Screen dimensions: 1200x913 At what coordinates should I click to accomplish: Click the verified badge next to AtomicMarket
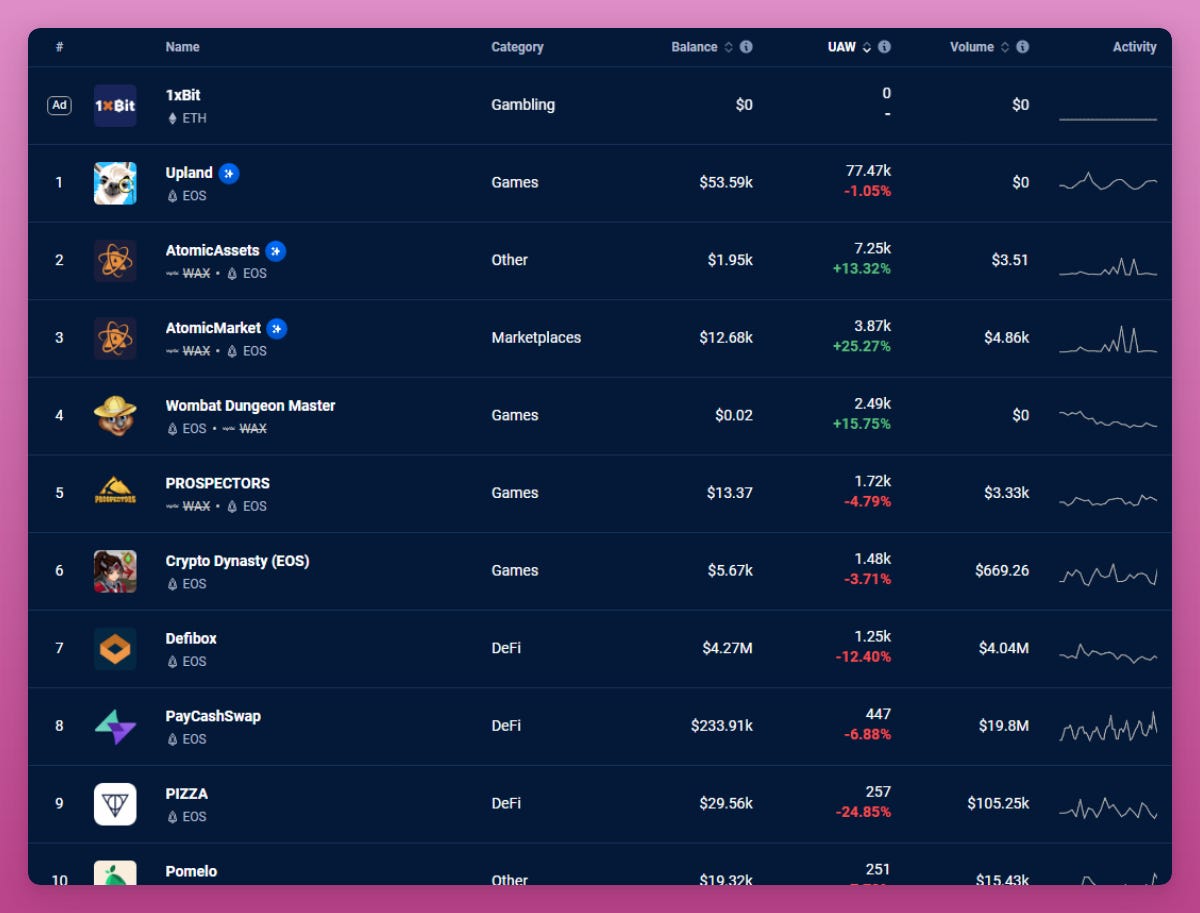[x=276, y=328]
